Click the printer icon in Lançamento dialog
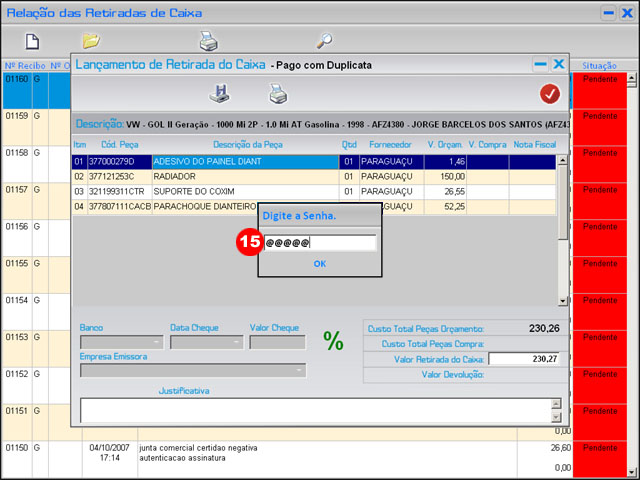This screenshot has width=640, height=480. (277, 93)
